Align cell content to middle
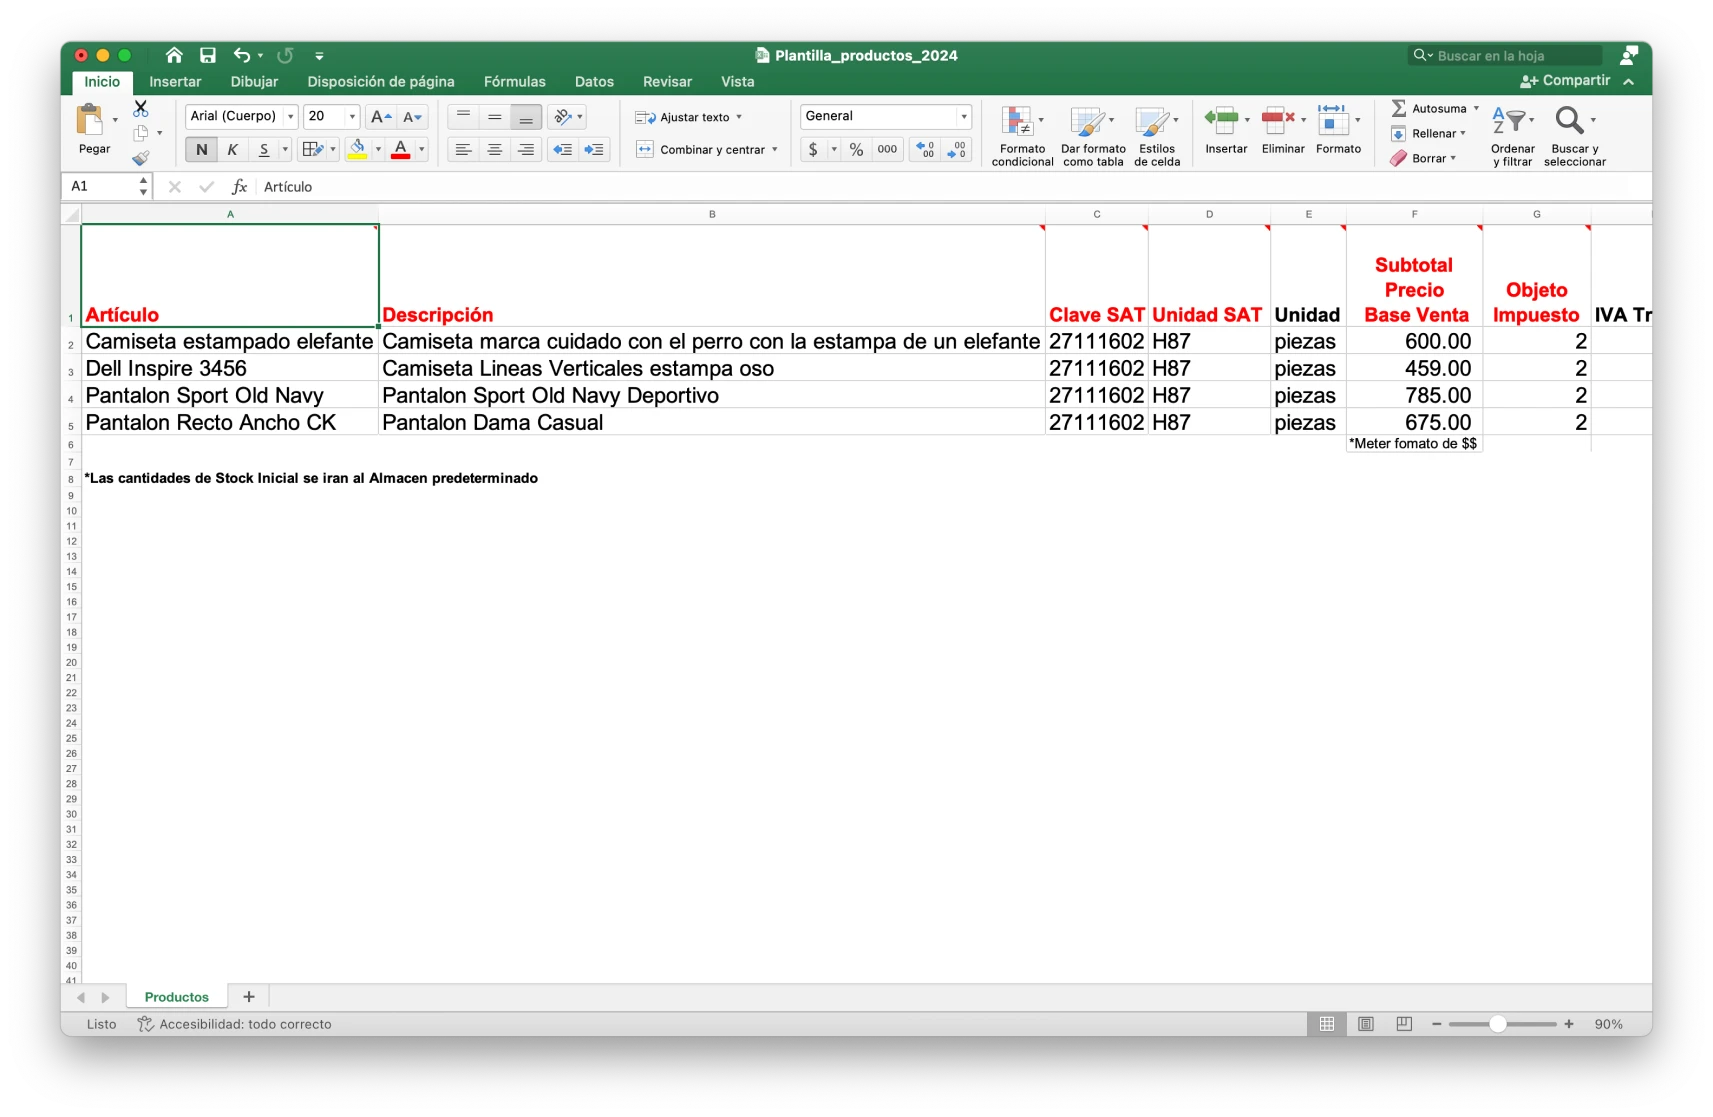Viewport: 1713px width, 1117px height. point(494,117)
